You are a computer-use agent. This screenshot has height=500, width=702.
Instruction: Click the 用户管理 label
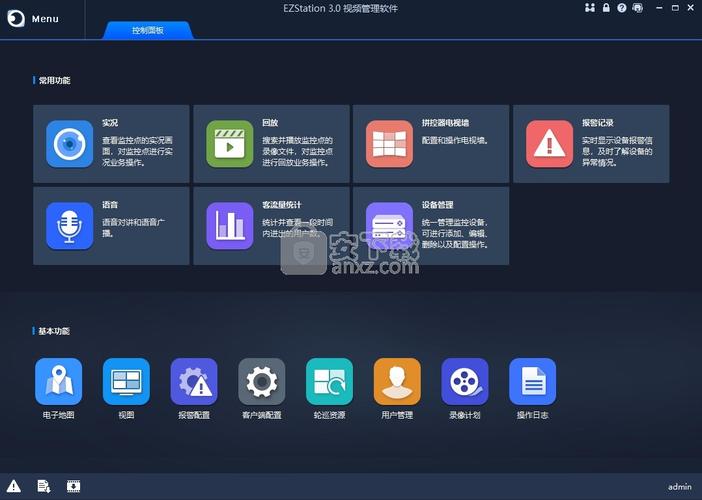tap(397, 415)
